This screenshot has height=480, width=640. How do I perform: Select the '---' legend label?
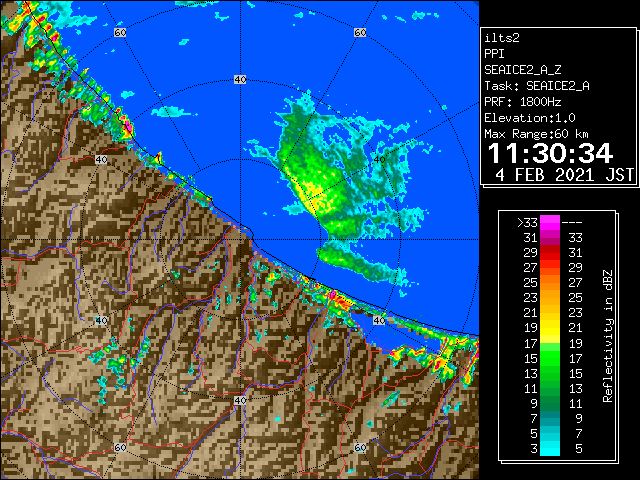point(572,223)
